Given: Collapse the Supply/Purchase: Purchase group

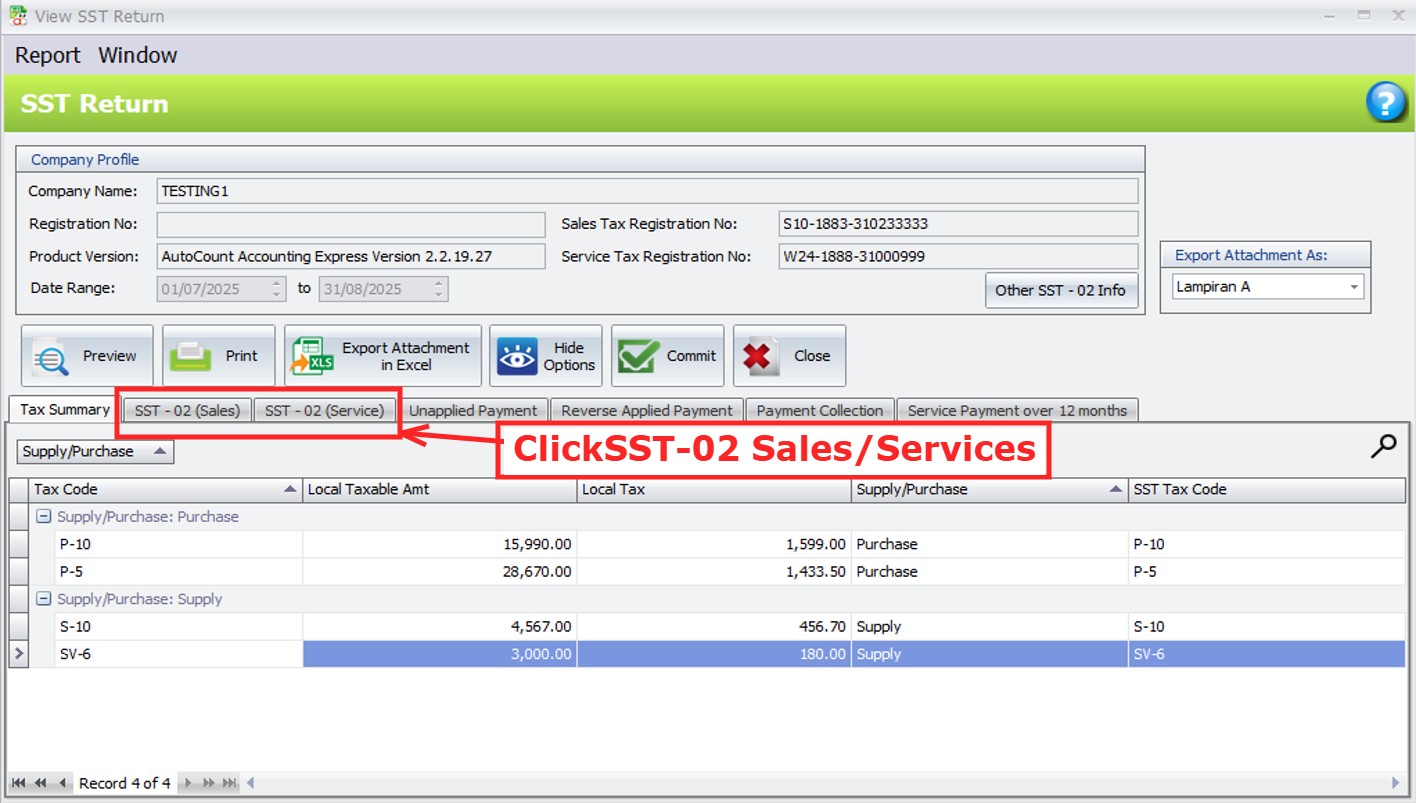Looking at the screenshot, I should (x=43, y=517).
